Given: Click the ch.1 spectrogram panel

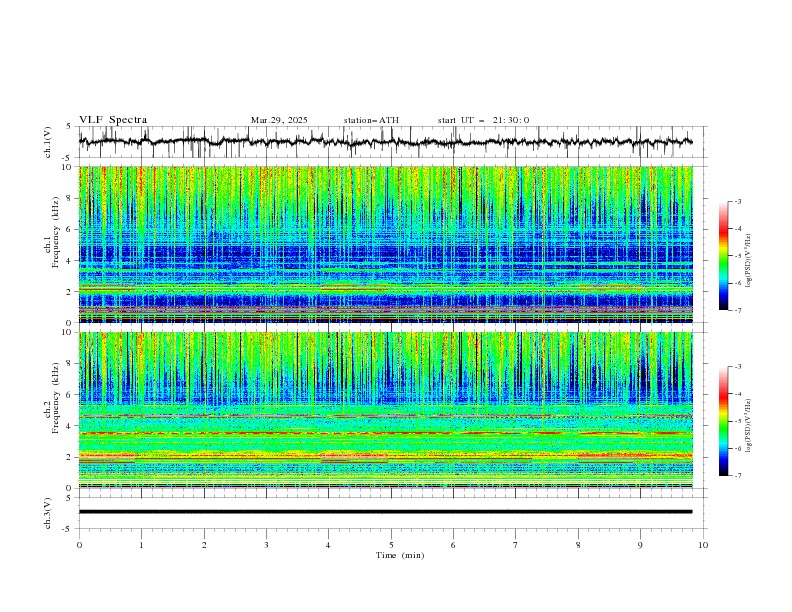Looking at the screenshot, I should (386, 244).
